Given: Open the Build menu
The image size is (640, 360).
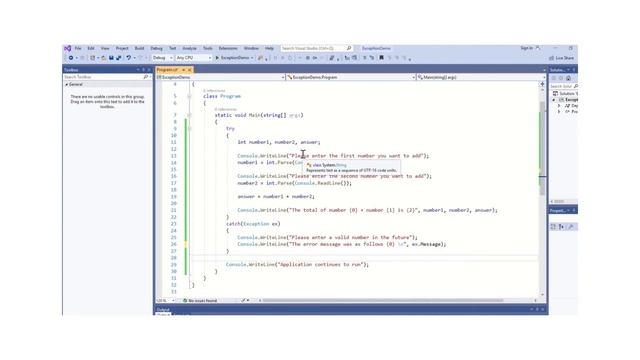Looking at the screenshot, I should (x=139, y=48).
